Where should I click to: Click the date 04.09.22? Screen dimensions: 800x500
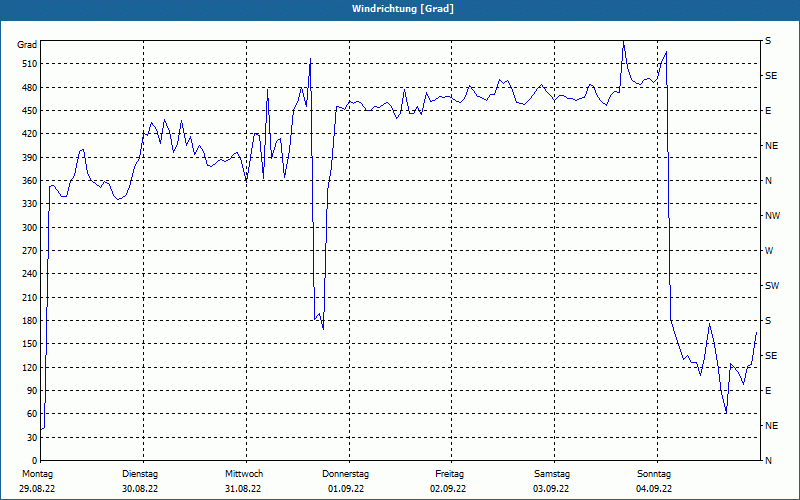tap(654, 489)
